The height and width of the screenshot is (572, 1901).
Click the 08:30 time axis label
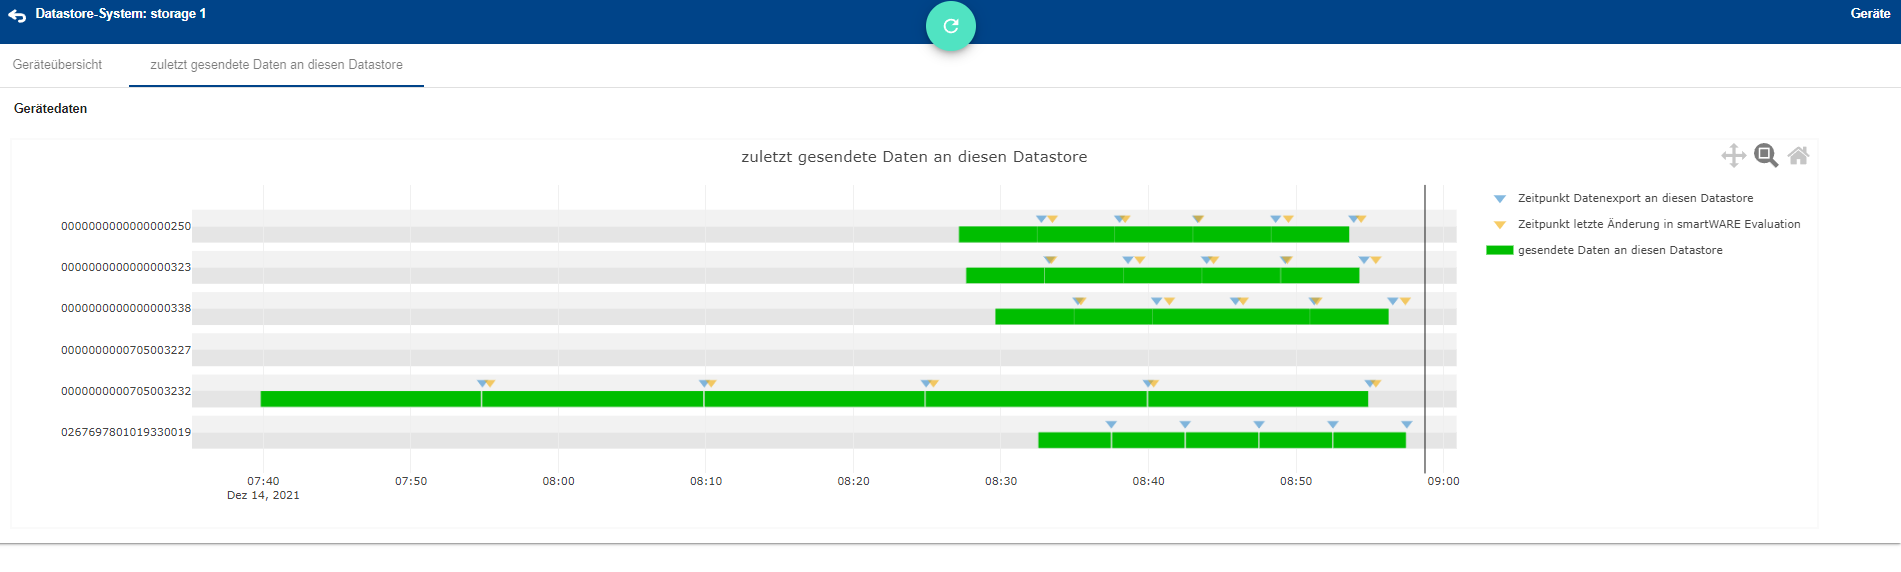tap(1000, 481)
